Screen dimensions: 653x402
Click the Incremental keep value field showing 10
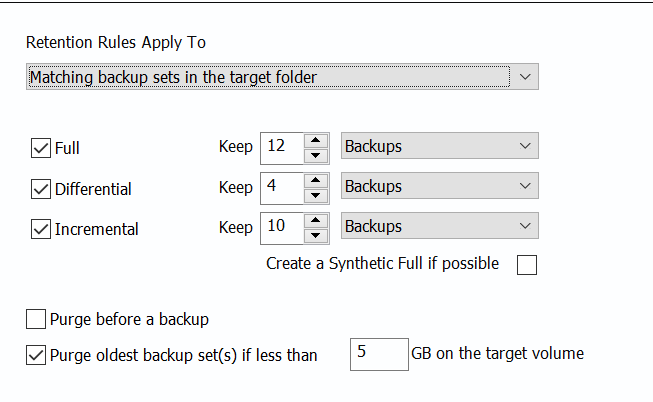(x=282, y=228)
